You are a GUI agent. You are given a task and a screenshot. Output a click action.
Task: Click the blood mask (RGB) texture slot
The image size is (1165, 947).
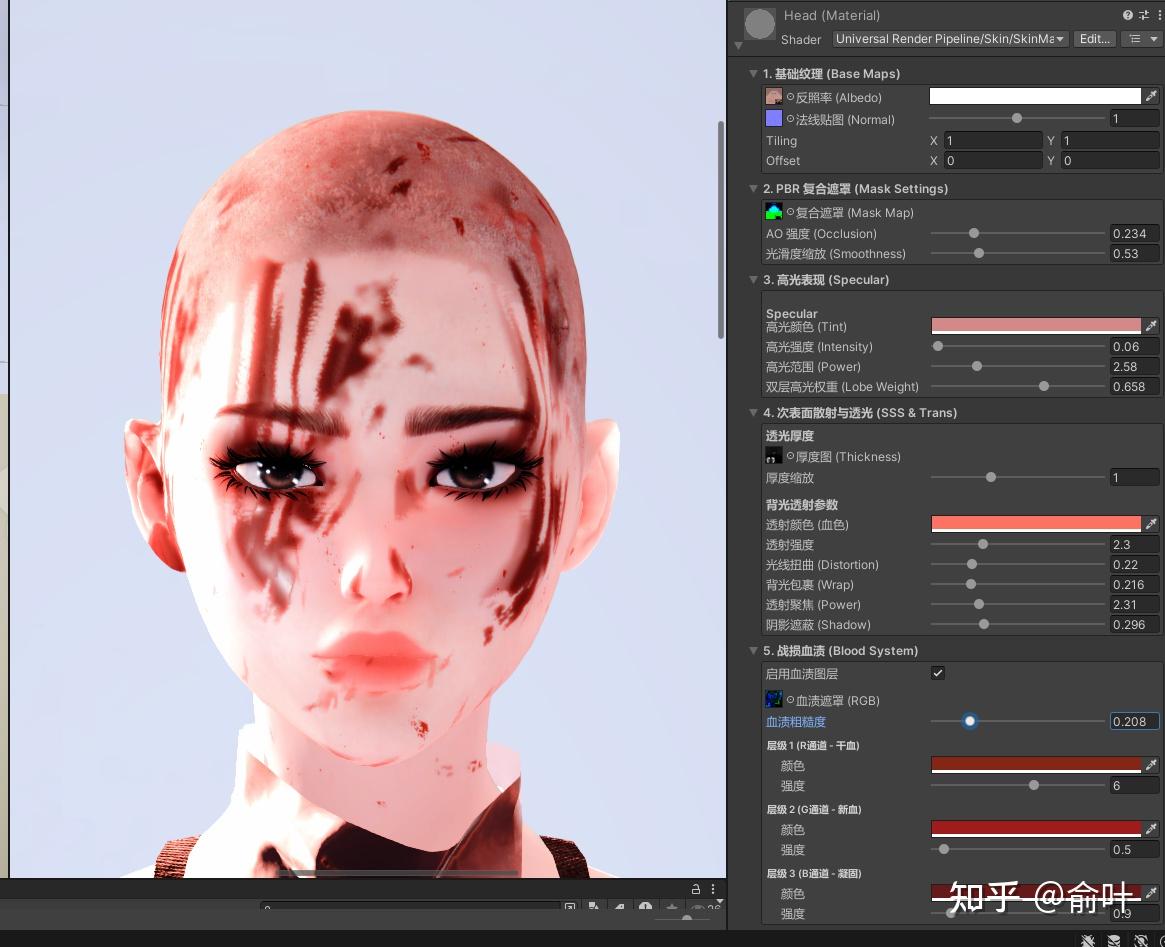[x=773, y=700]
